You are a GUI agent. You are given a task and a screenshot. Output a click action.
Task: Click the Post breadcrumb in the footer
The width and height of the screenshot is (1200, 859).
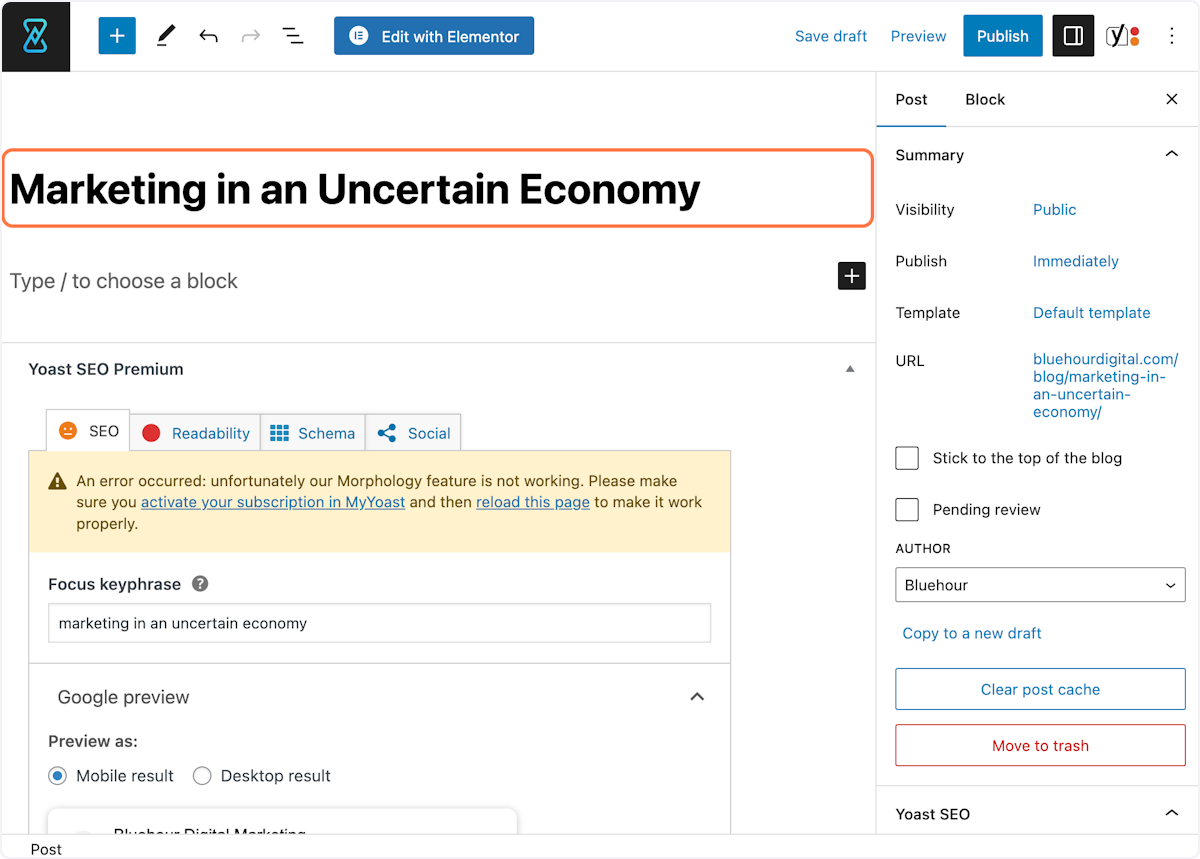(46, 849)
